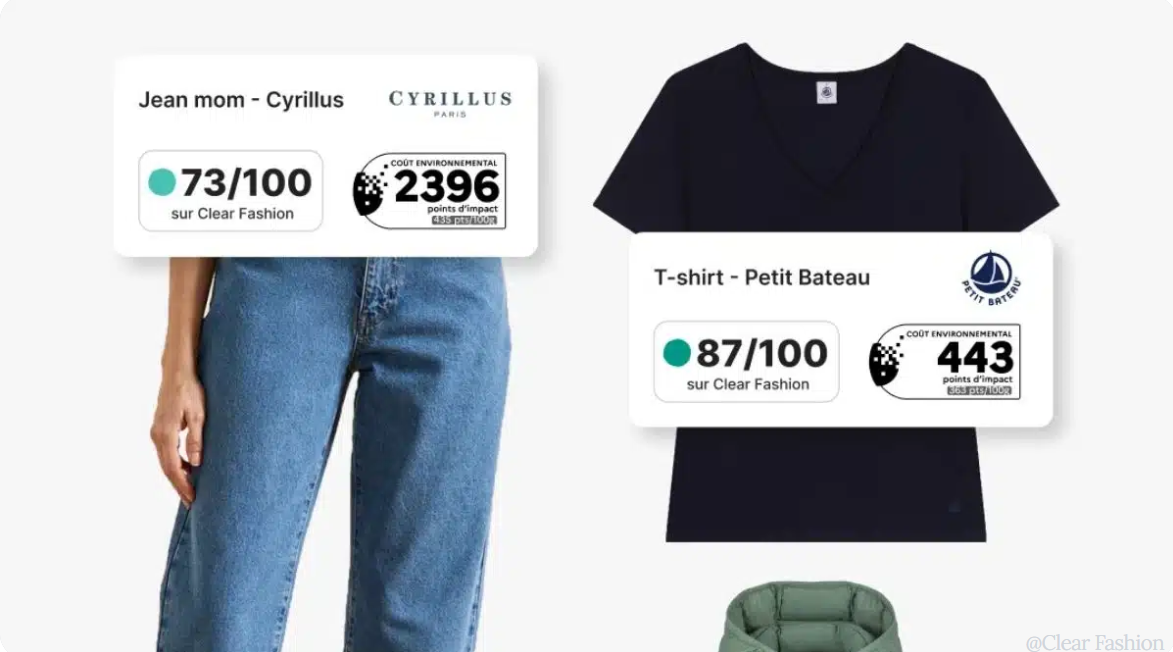Click the 363 pts/100g grey tag
Viewport: 1173px width, 652px height.
click(978, 390)
